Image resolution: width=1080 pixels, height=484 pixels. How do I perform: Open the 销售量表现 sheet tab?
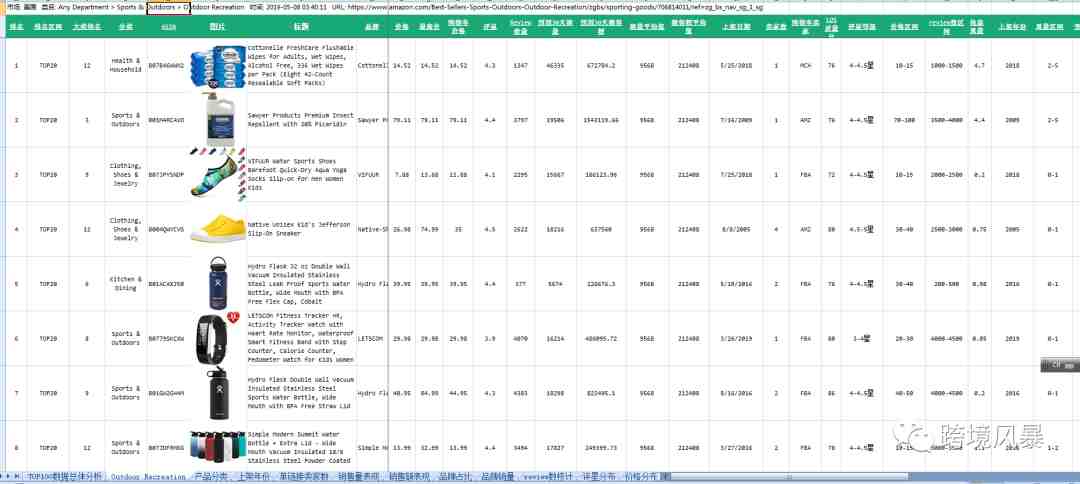358,476
